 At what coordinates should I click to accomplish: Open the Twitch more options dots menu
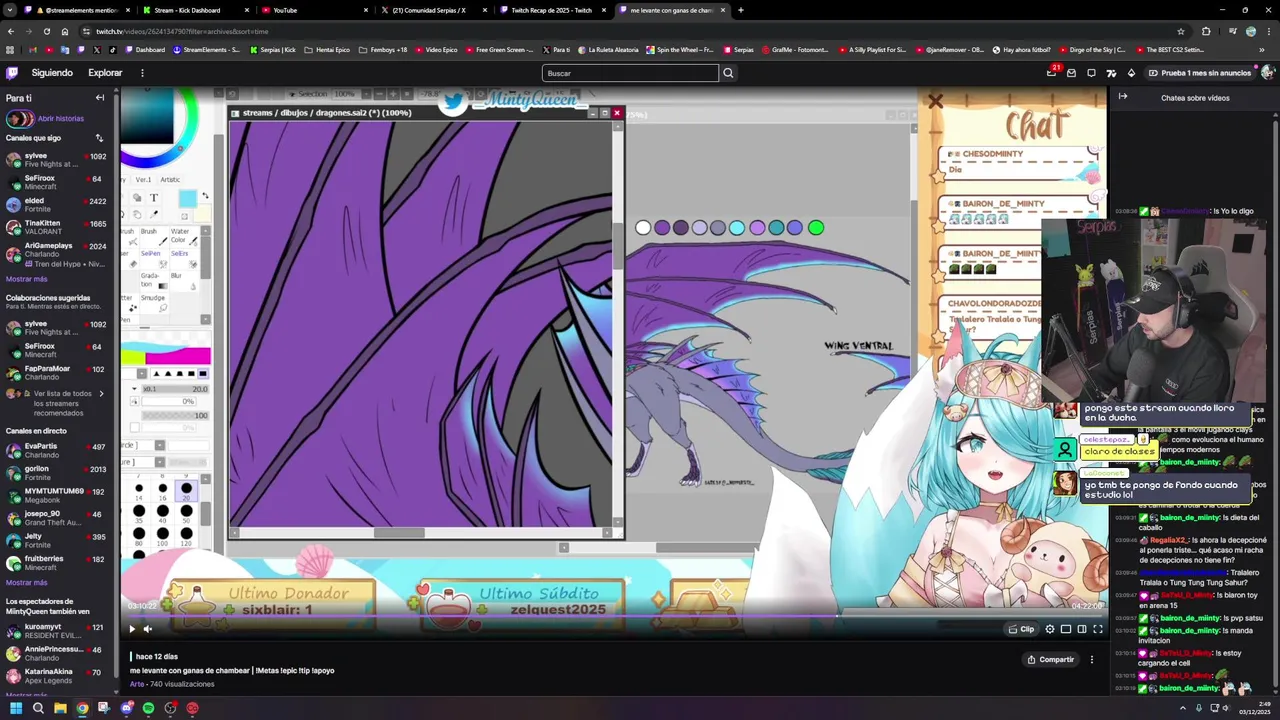[142, 73]
